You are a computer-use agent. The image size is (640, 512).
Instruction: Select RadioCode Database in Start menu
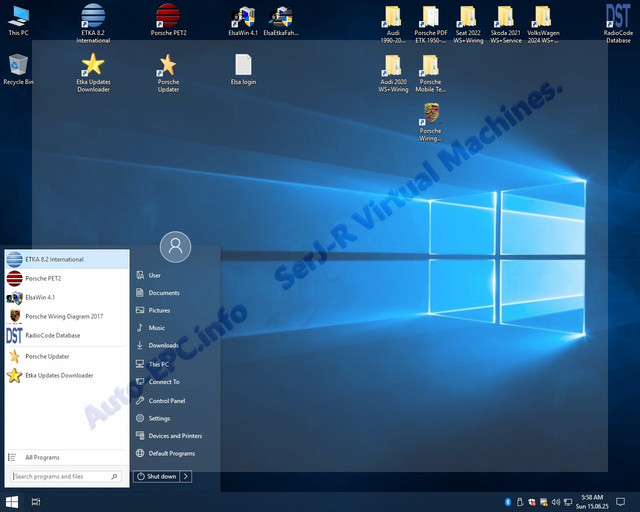(67, 335)
